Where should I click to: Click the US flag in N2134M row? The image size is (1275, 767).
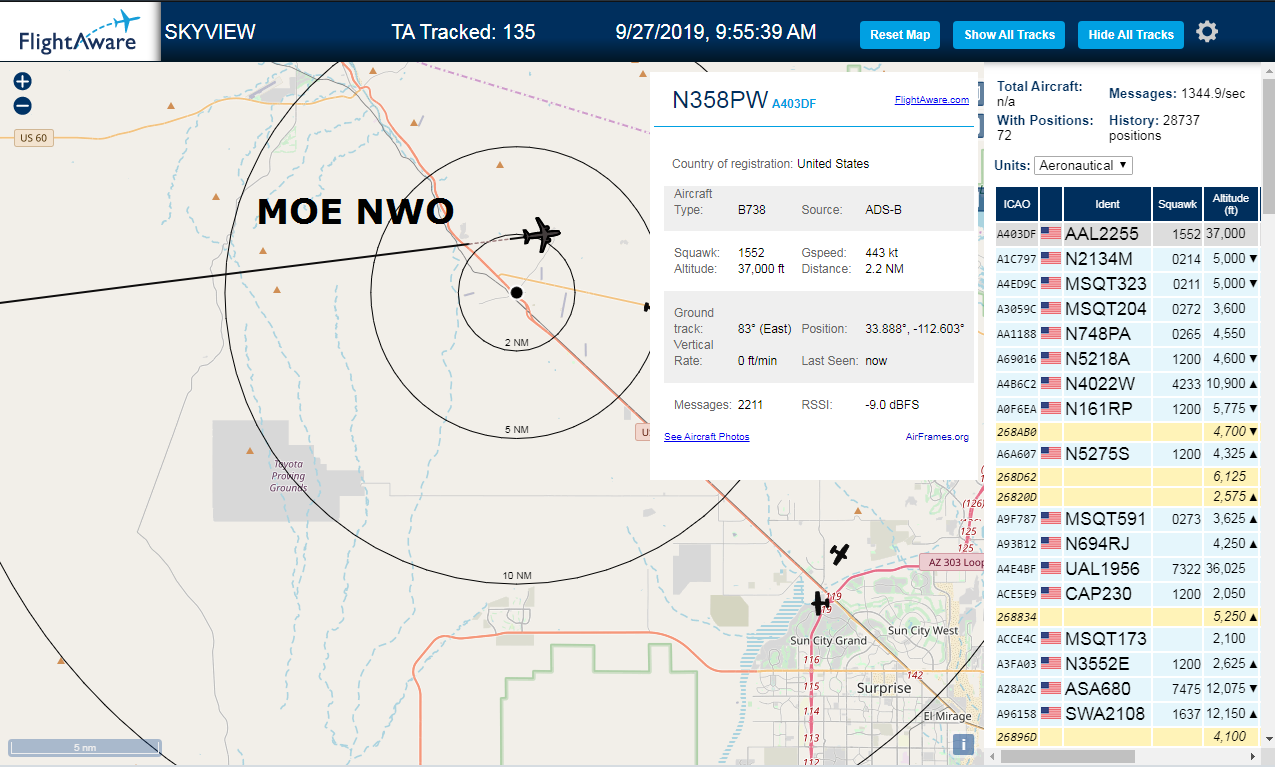(1050, 259)
